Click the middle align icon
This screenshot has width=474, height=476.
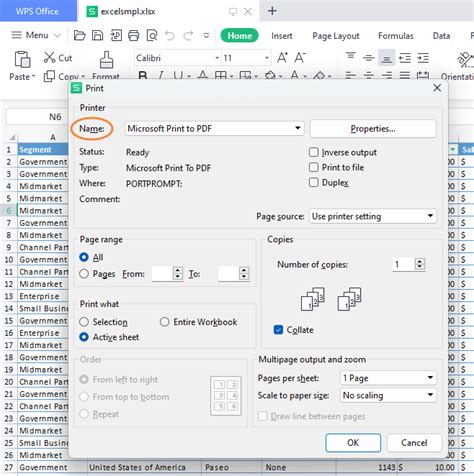pyautogui.click(x=368, y=58)
